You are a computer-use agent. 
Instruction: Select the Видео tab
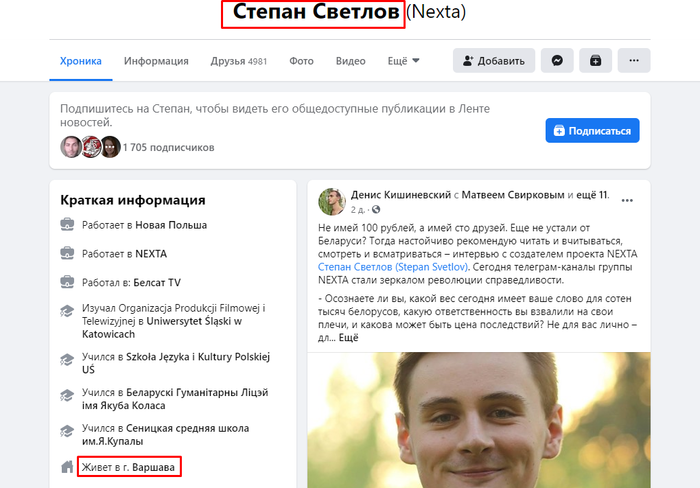tap(350, 61)
